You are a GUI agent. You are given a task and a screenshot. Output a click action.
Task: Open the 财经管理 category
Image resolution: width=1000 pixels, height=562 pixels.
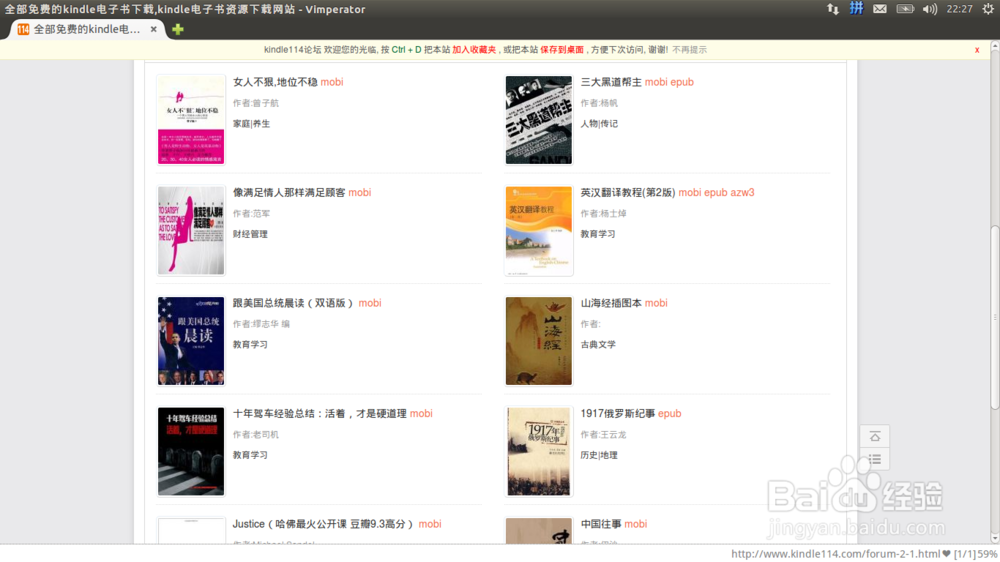pyautogui.click(x=250, y=234)
